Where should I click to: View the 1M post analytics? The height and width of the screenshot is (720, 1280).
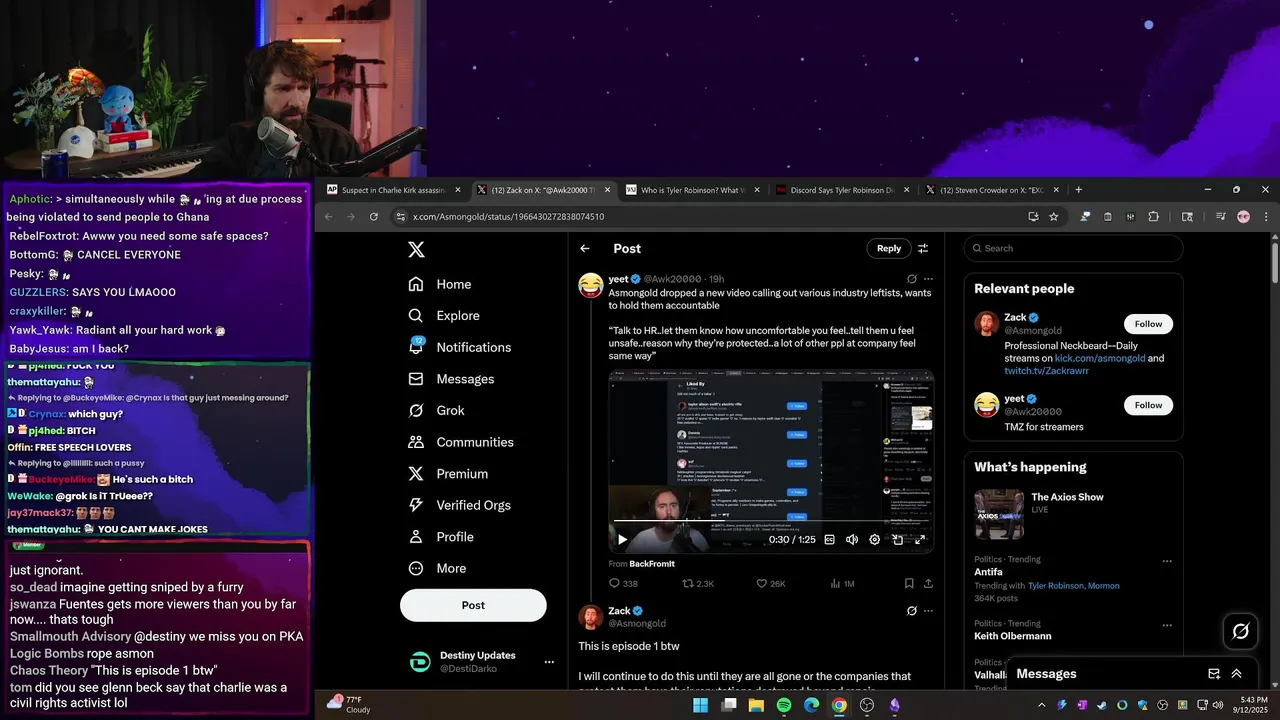[842, 583]
